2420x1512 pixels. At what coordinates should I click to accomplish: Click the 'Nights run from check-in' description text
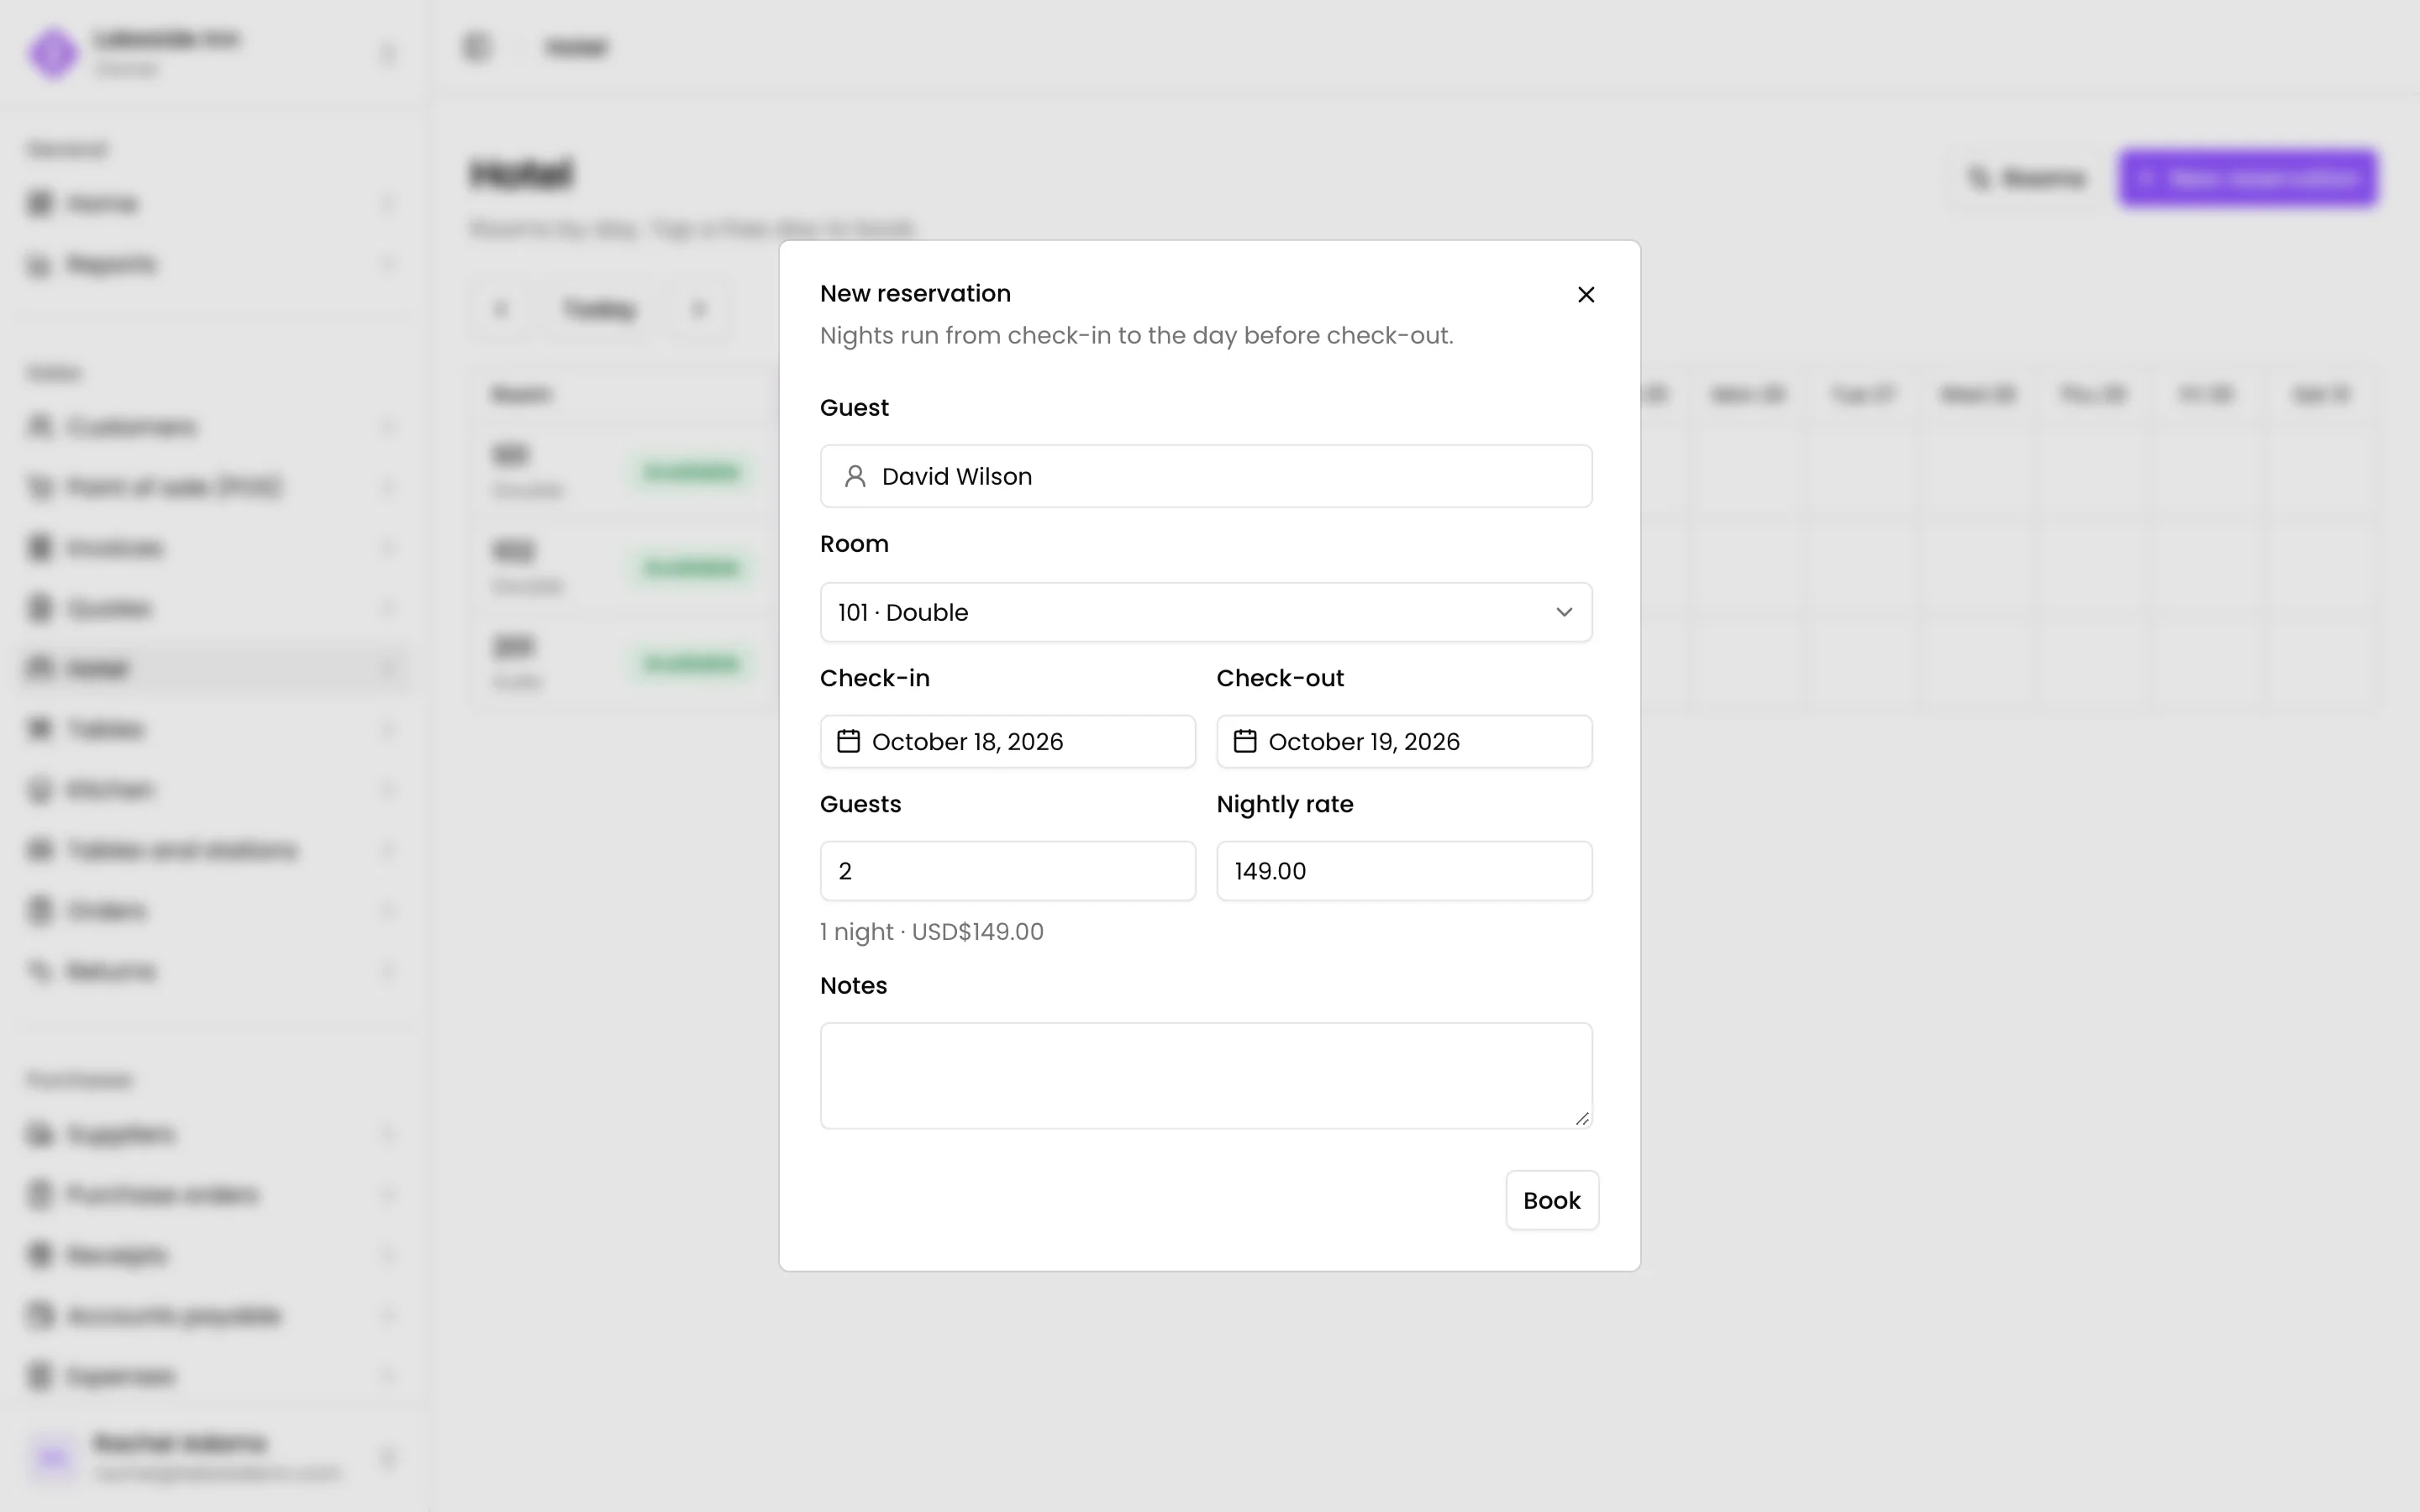1136,335
